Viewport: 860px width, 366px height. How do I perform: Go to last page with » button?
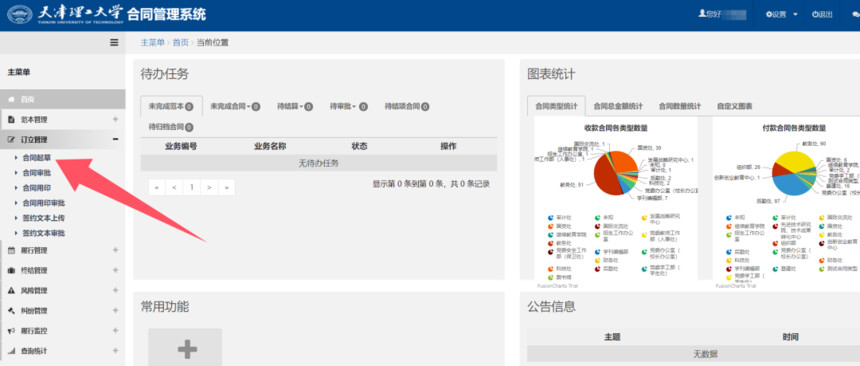coord(226,187)
